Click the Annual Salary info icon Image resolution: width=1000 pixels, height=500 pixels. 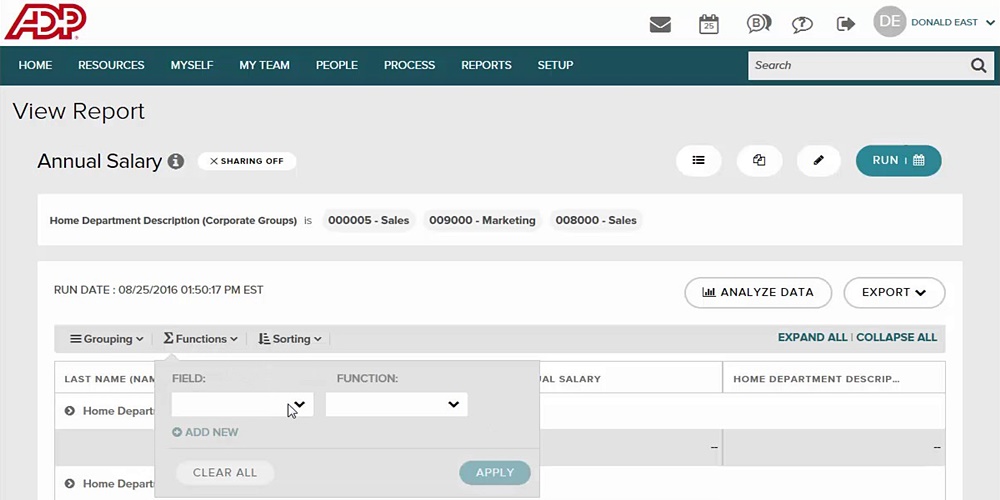coord(176,161)
